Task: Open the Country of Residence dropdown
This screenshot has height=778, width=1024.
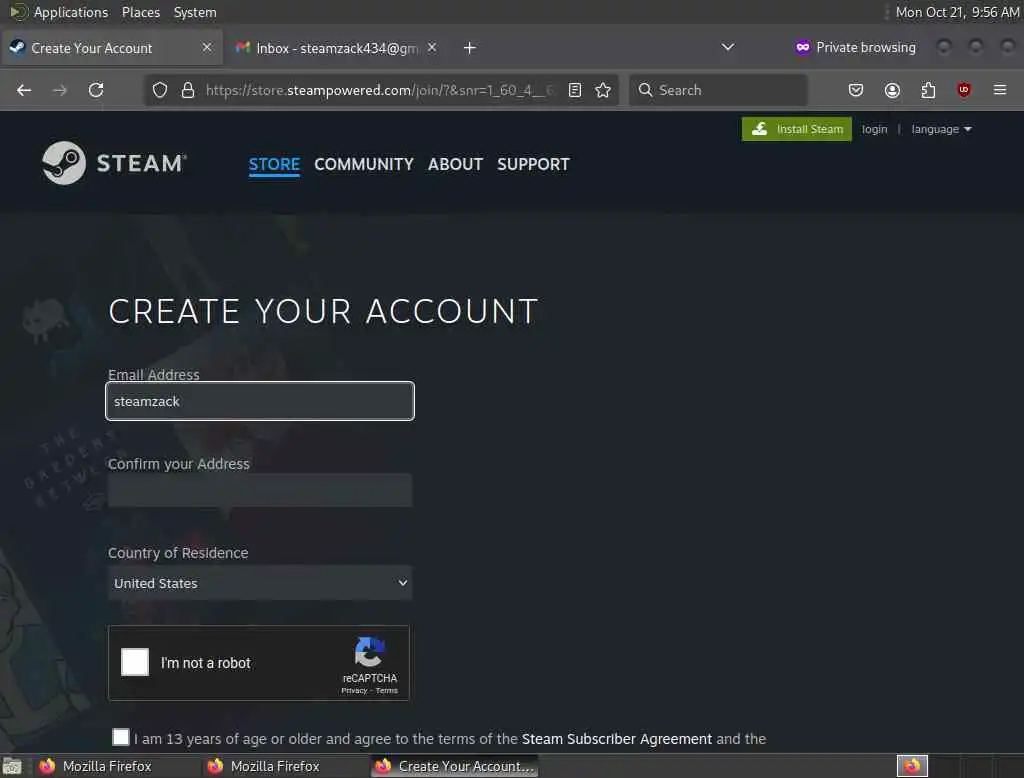Action: (260, 583)
